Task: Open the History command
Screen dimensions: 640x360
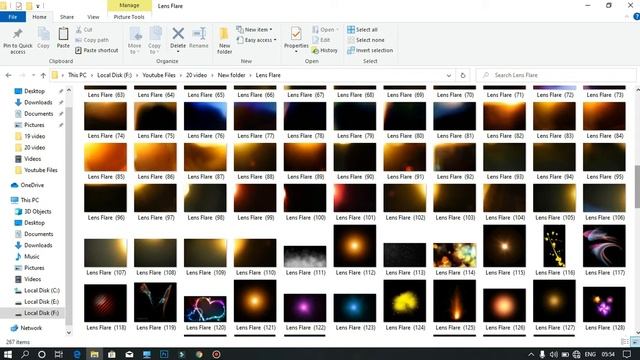Action: 325,50
